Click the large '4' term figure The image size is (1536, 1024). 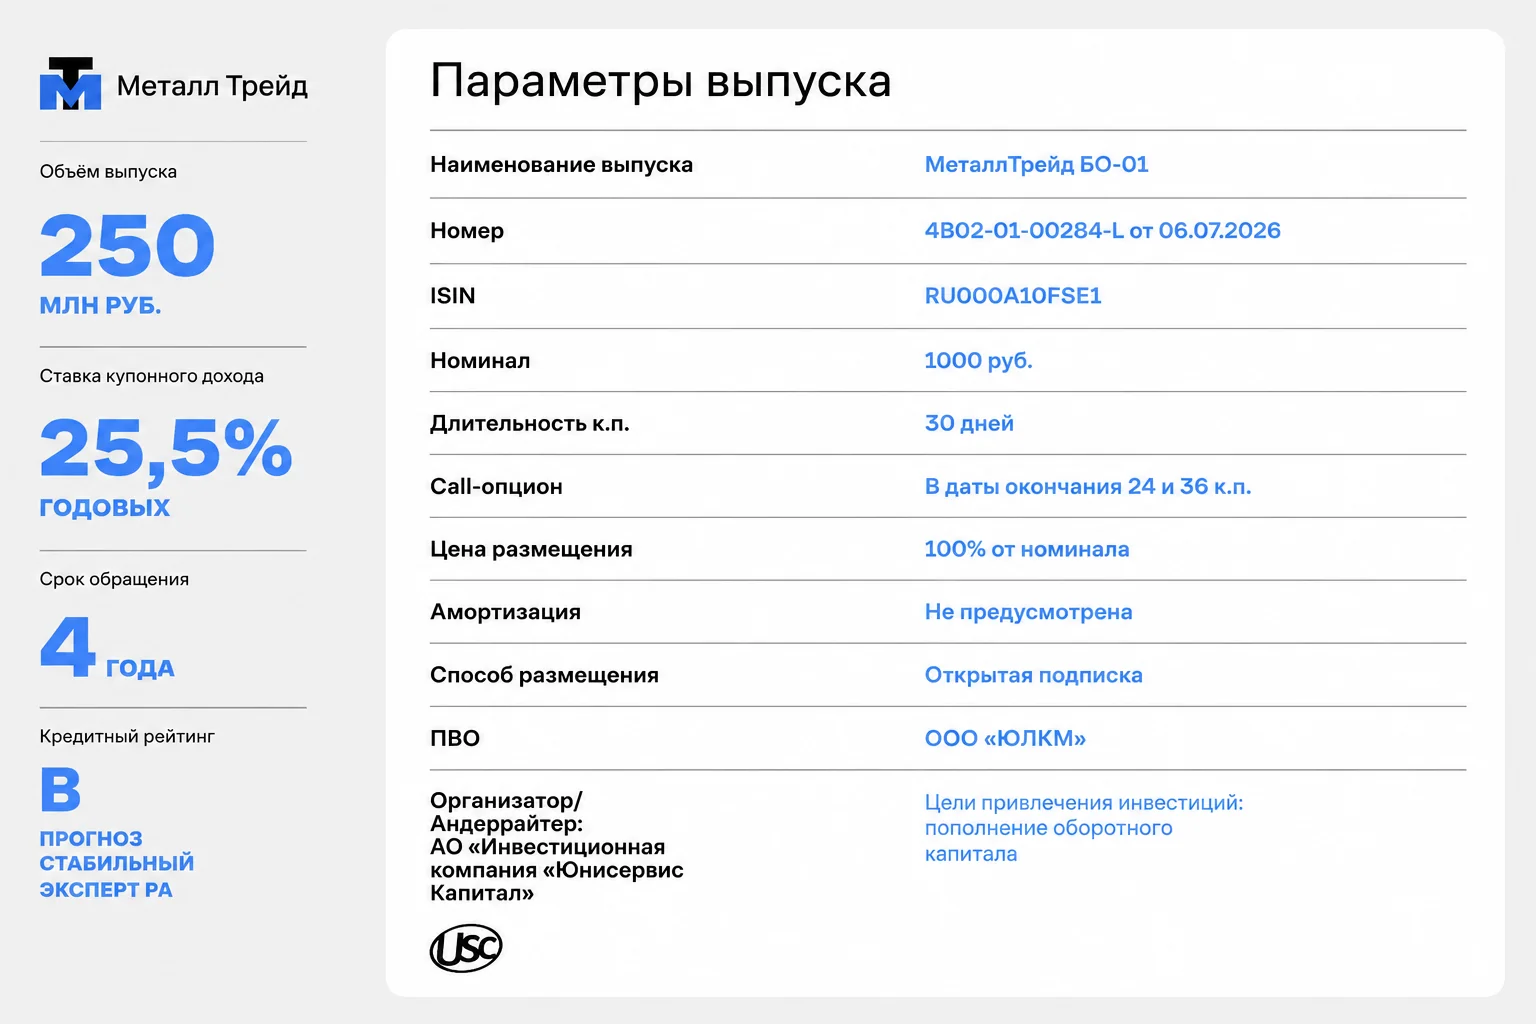(68, 646)
